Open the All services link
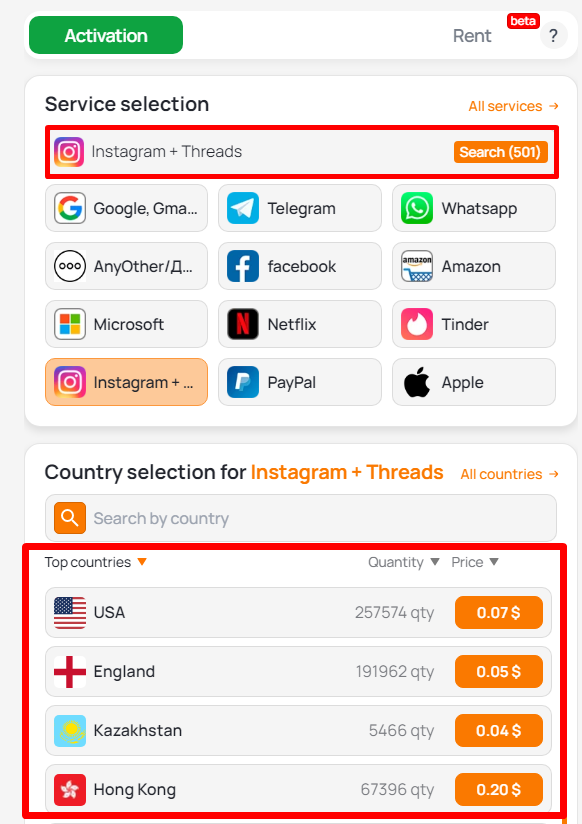The image size is (582, 824). click(x=513, y=106)
